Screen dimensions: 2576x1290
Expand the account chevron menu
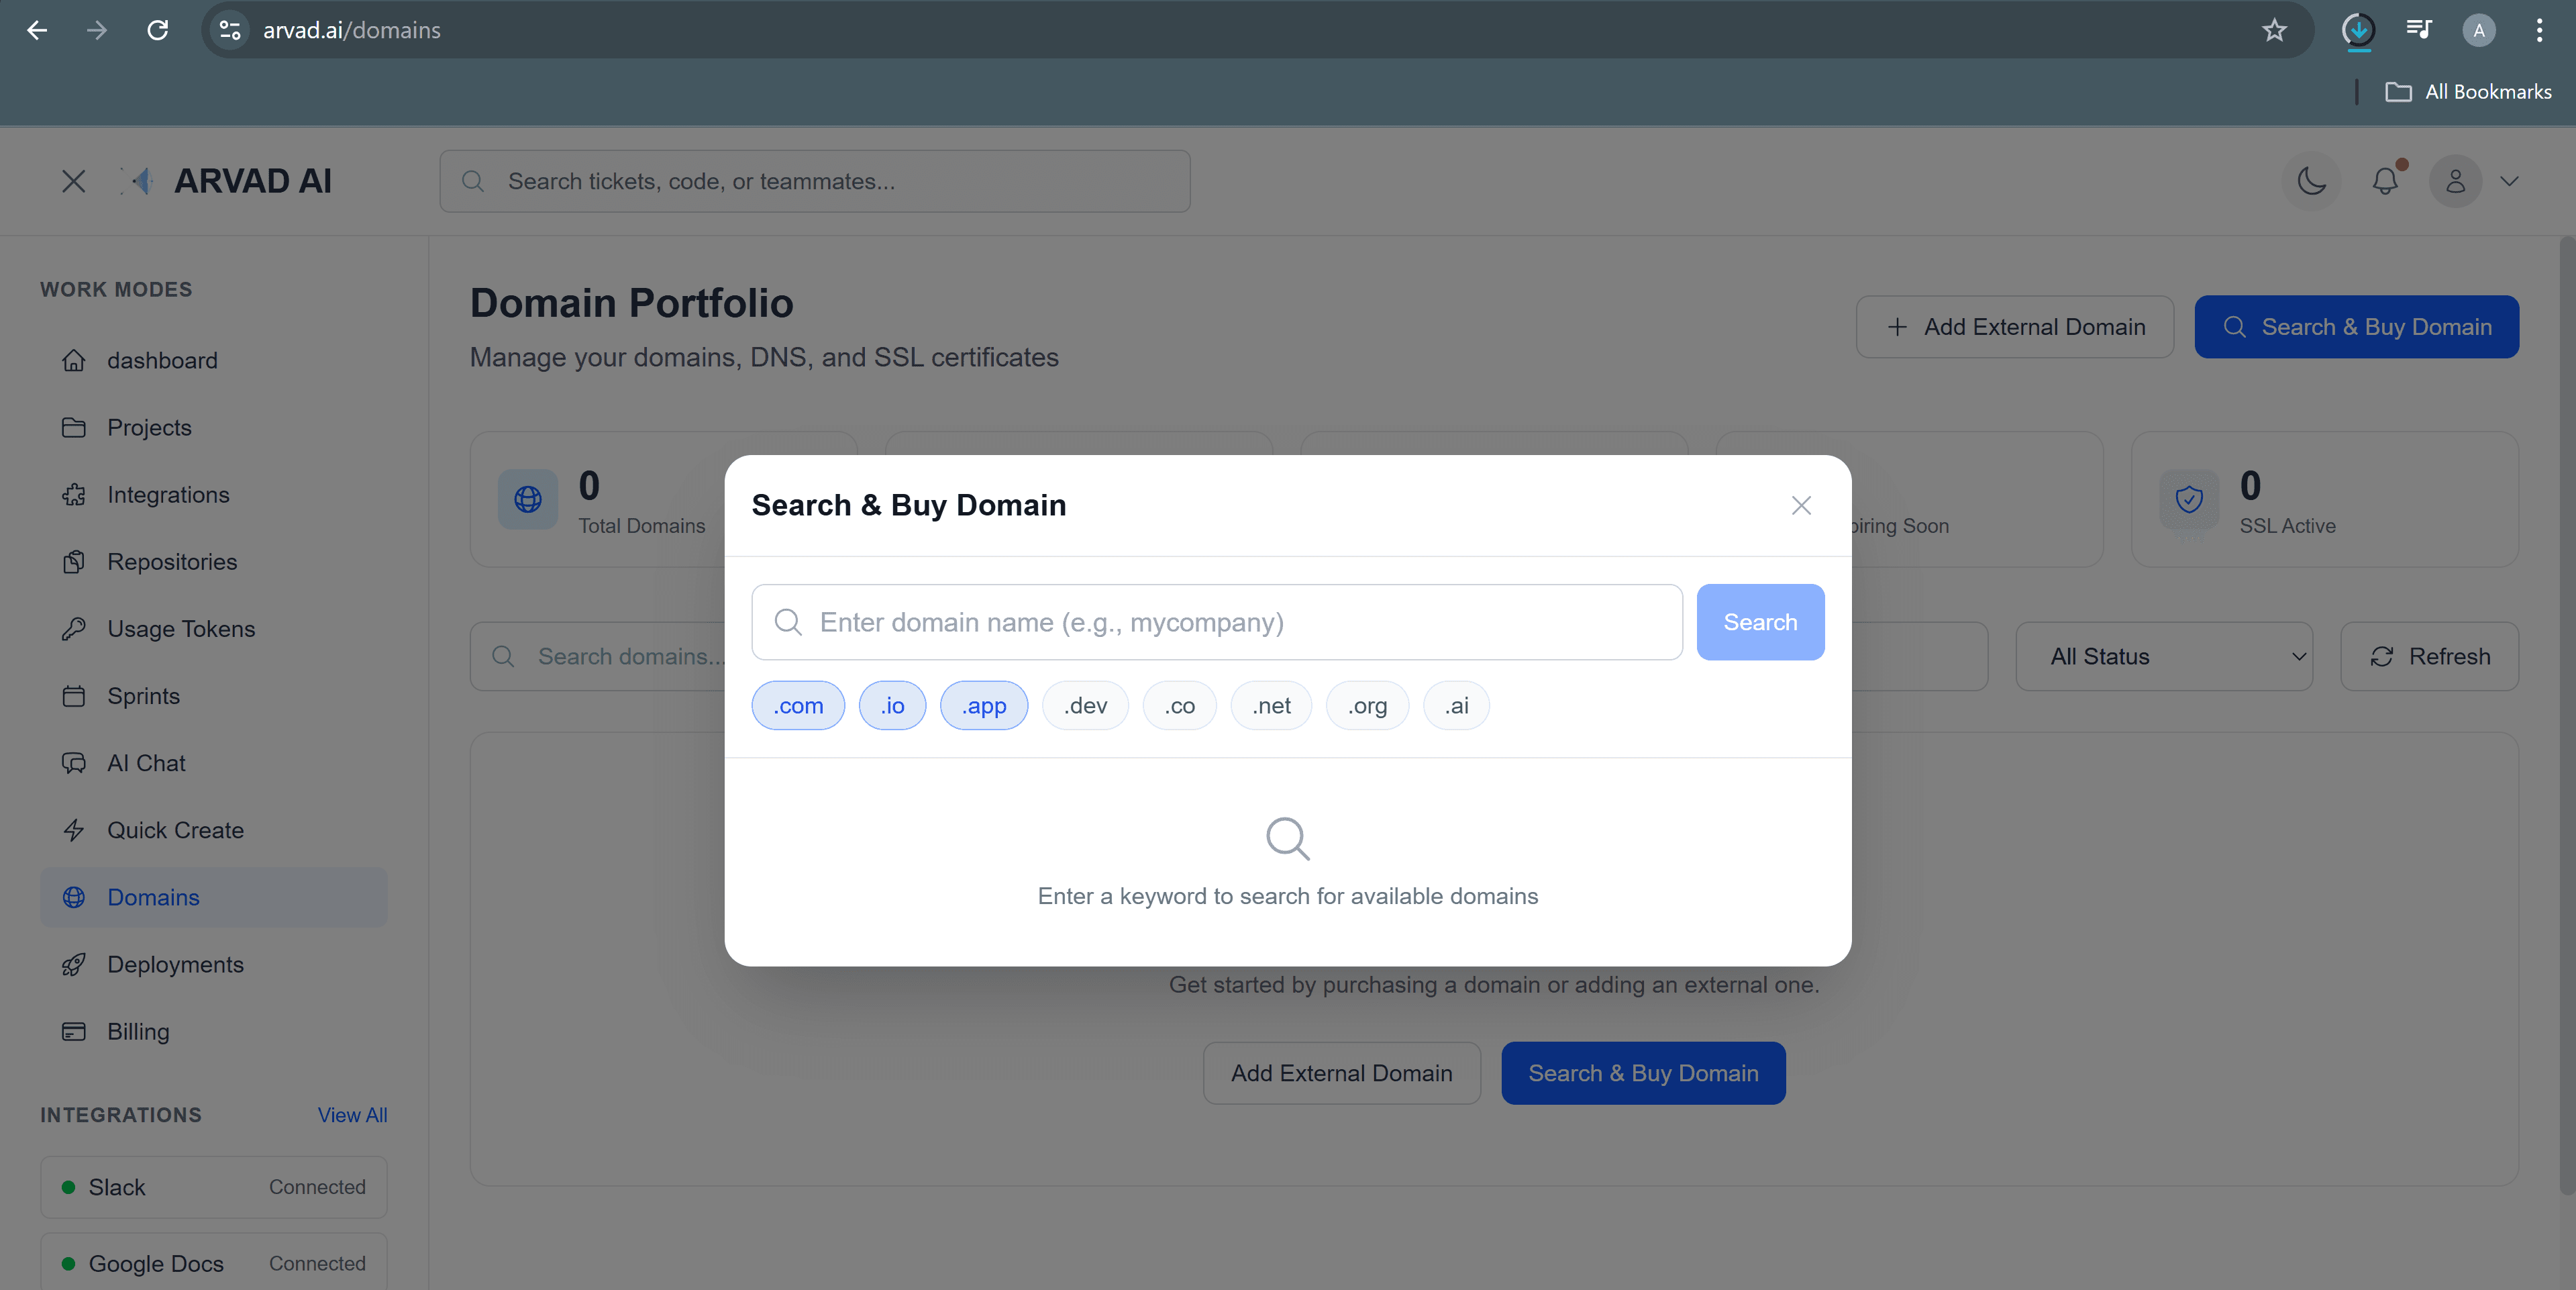click(2511, 181)
